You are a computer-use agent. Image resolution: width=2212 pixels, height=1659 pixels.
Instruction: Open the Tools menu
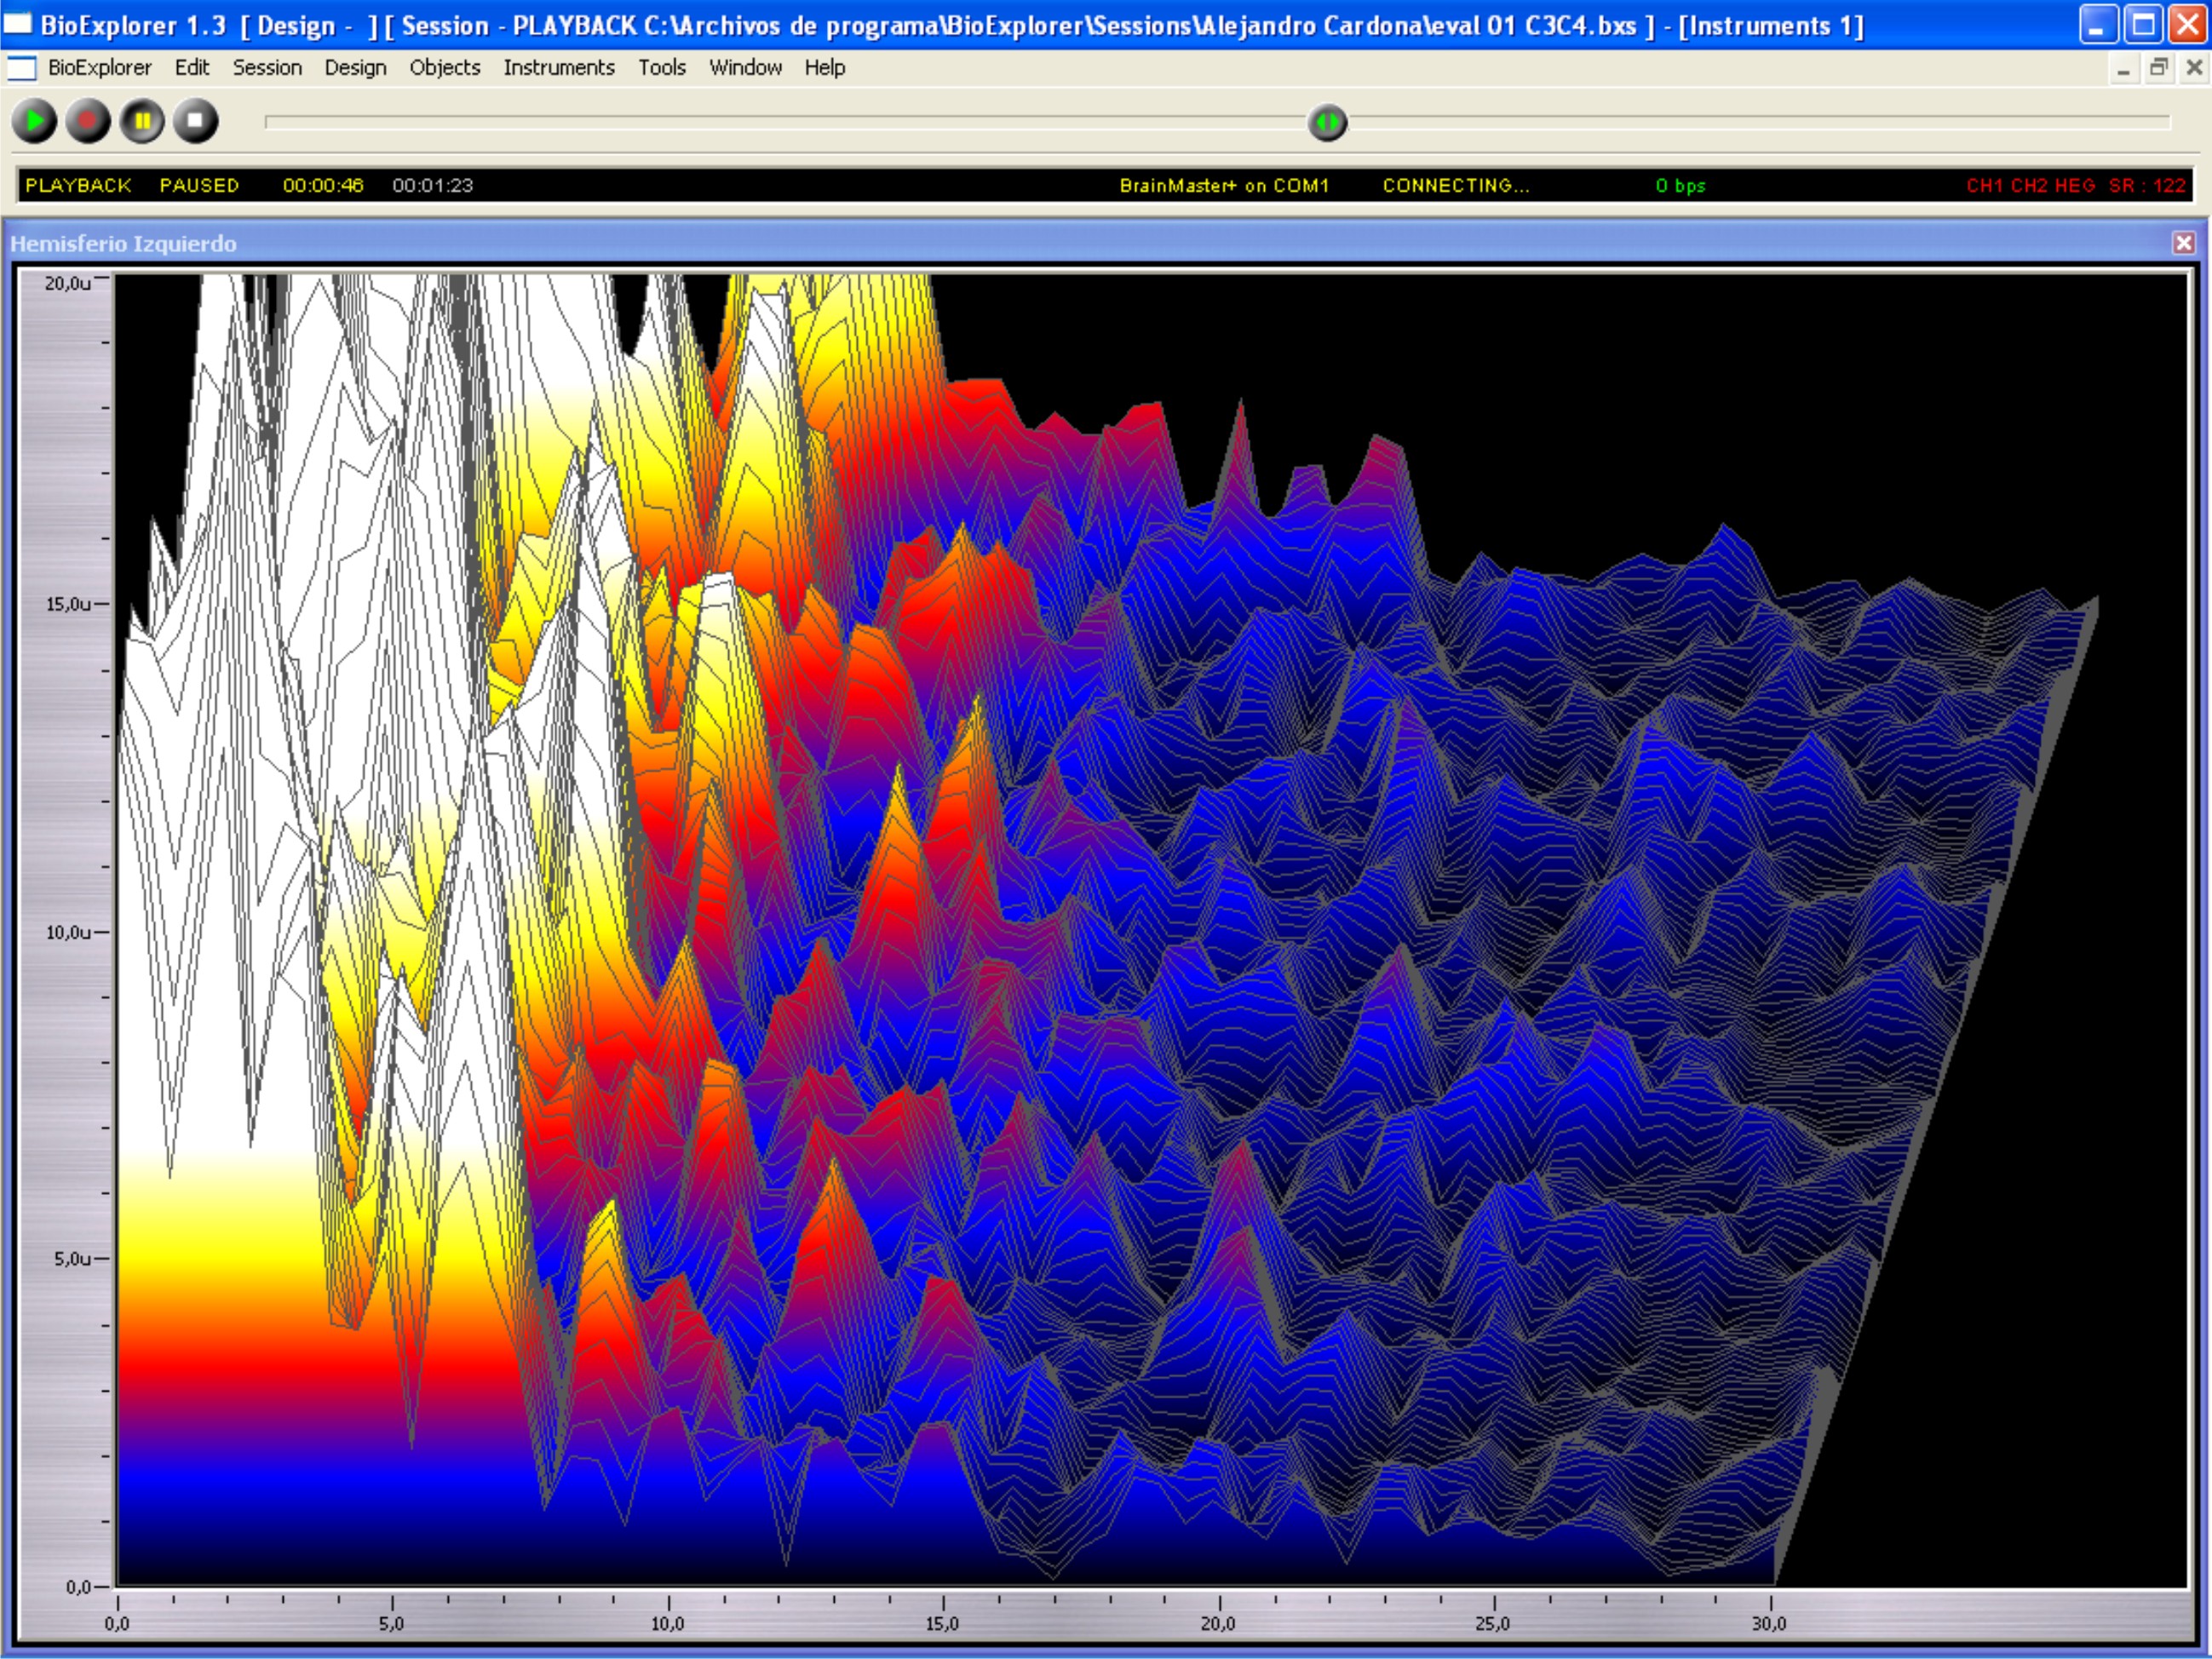[661, 68]
